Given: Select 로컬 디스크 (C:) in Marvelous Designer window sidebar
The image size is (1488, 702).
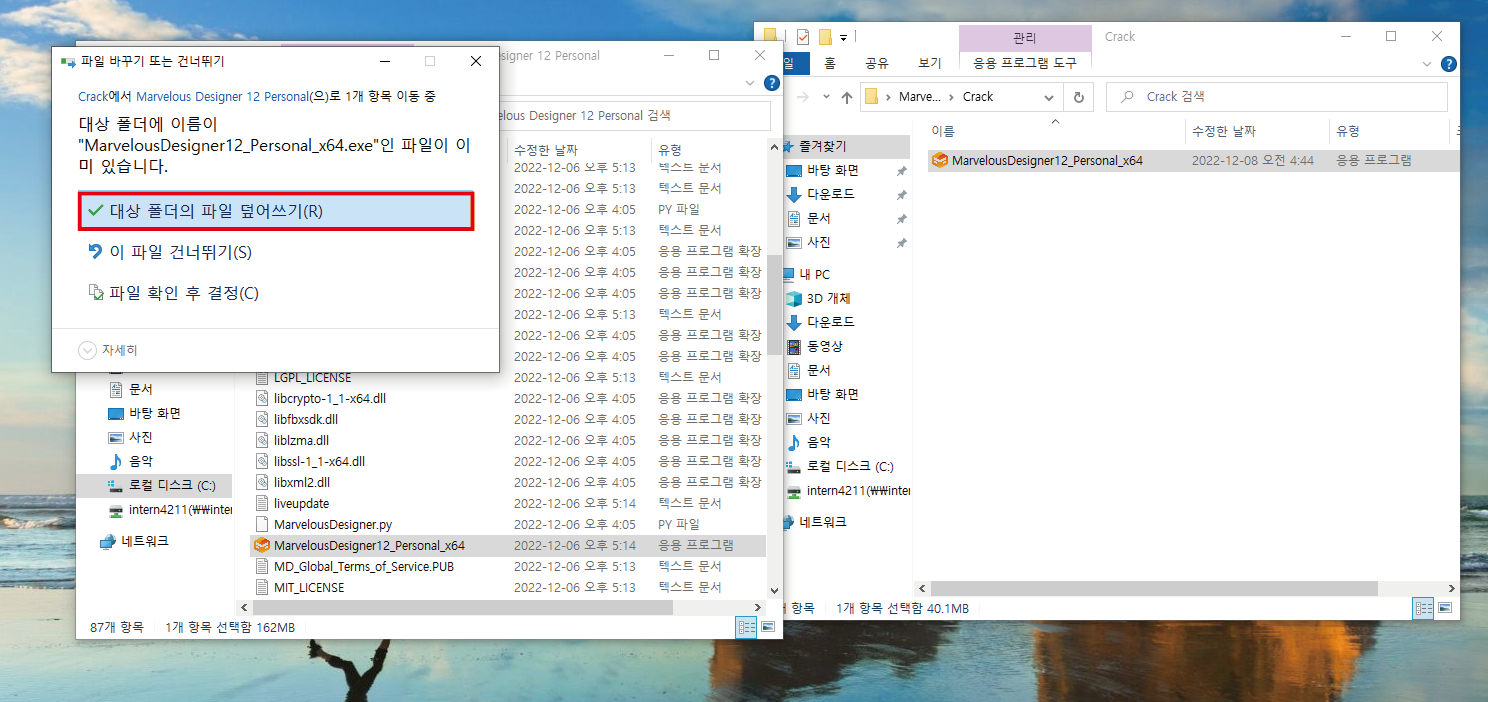Looking at the screenshot, I should point(171,485).
